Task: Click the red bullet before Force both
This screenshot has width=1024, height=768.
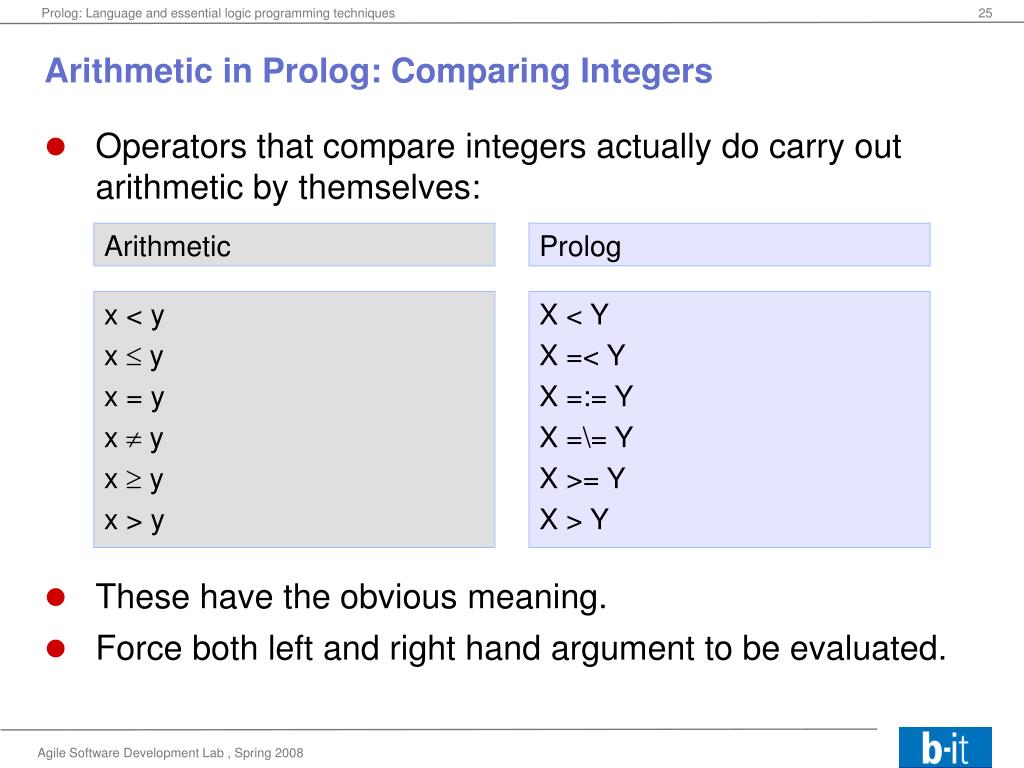Action: coord(56,648)
